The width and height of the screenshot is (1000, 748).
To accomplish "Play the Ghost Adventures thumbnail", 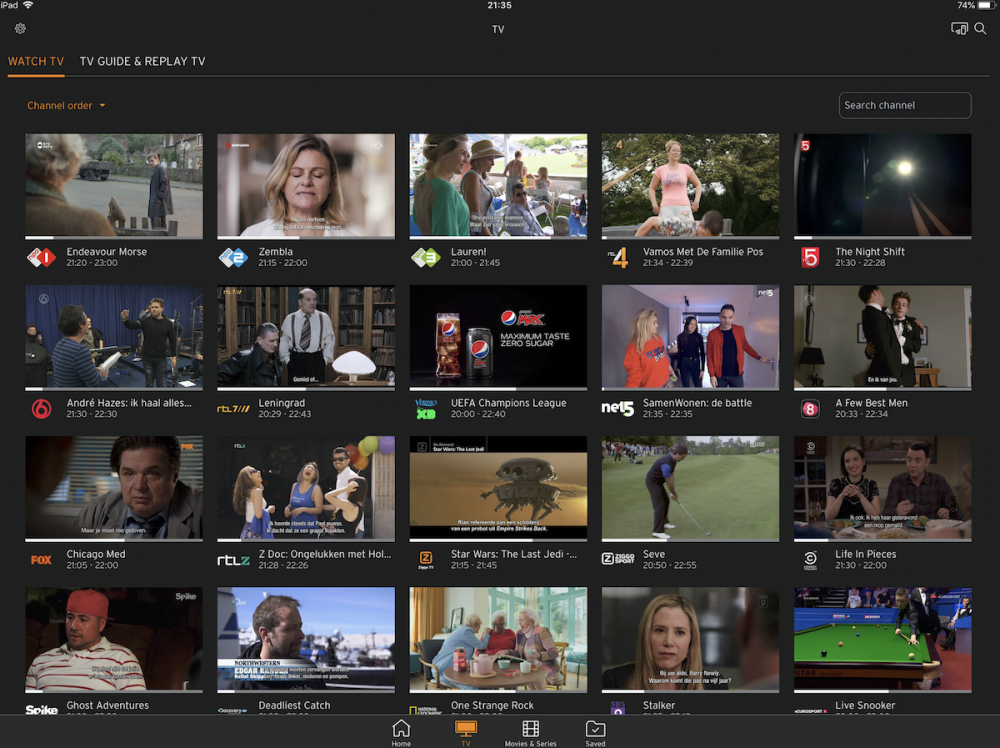I will click(114, 640).
